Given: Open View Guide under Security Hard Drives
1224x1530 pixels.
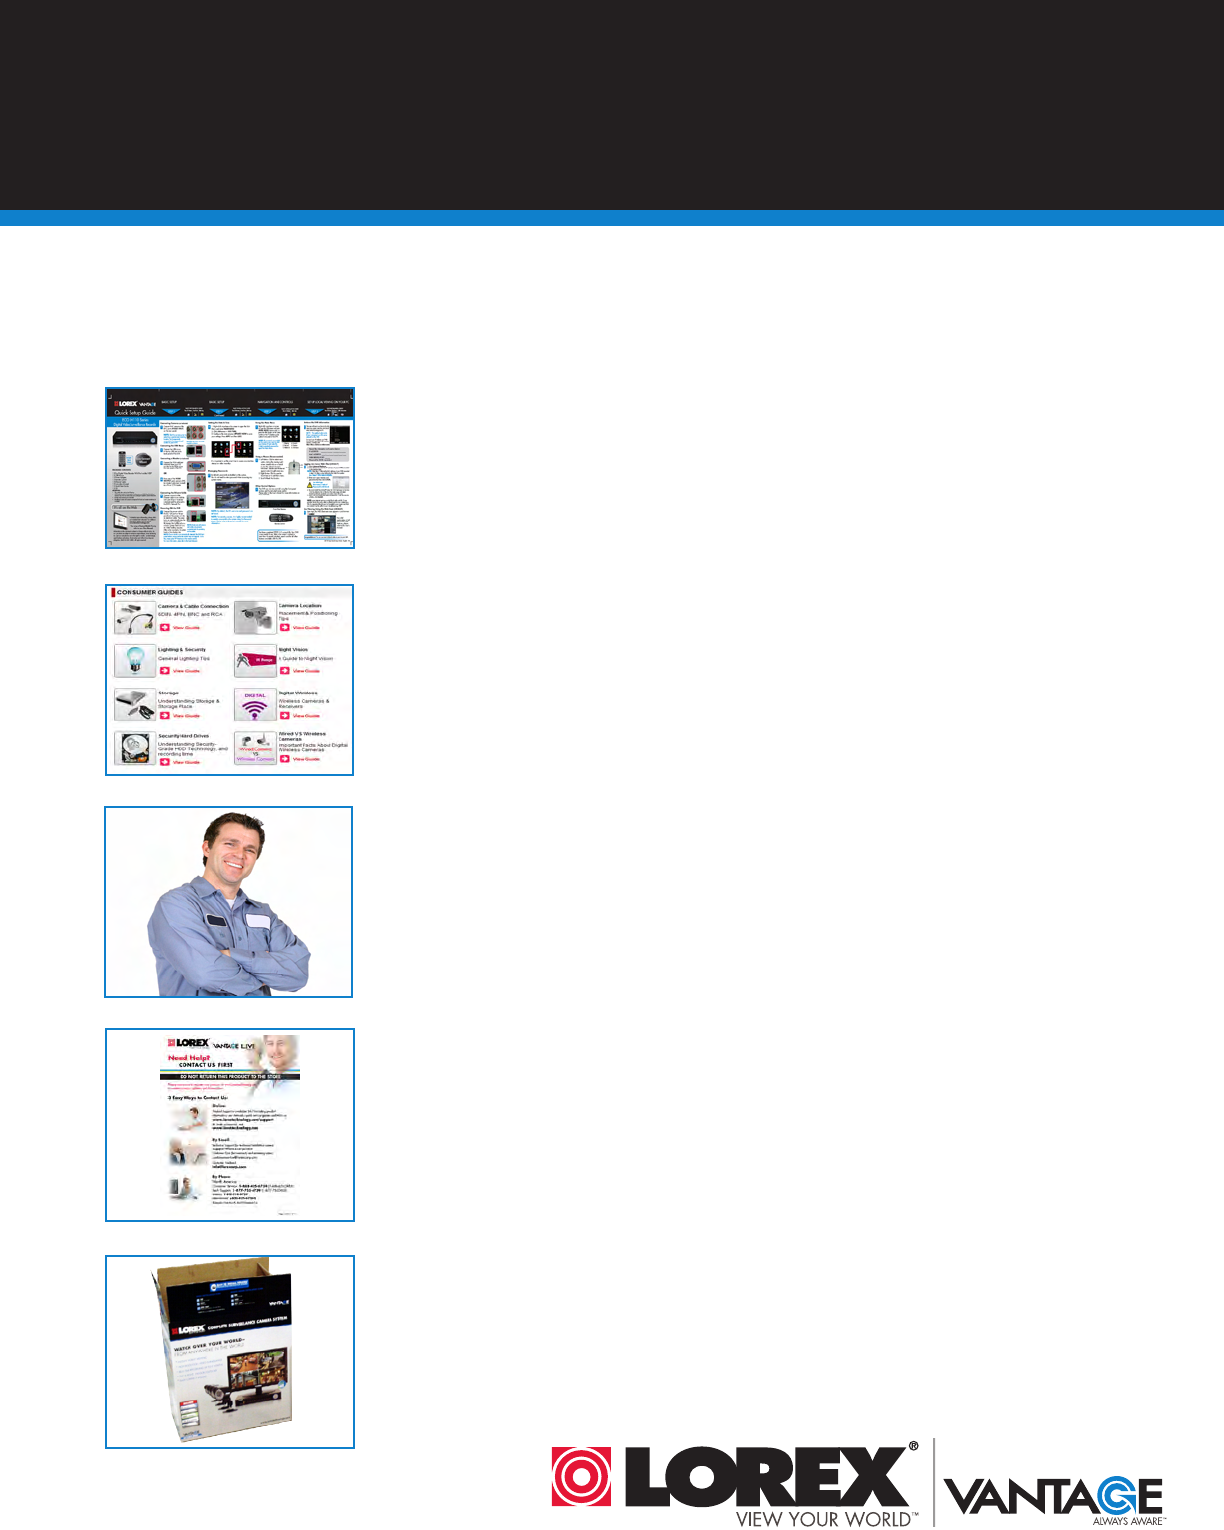Looking at the screenshot, I should [x=180, y=762].
